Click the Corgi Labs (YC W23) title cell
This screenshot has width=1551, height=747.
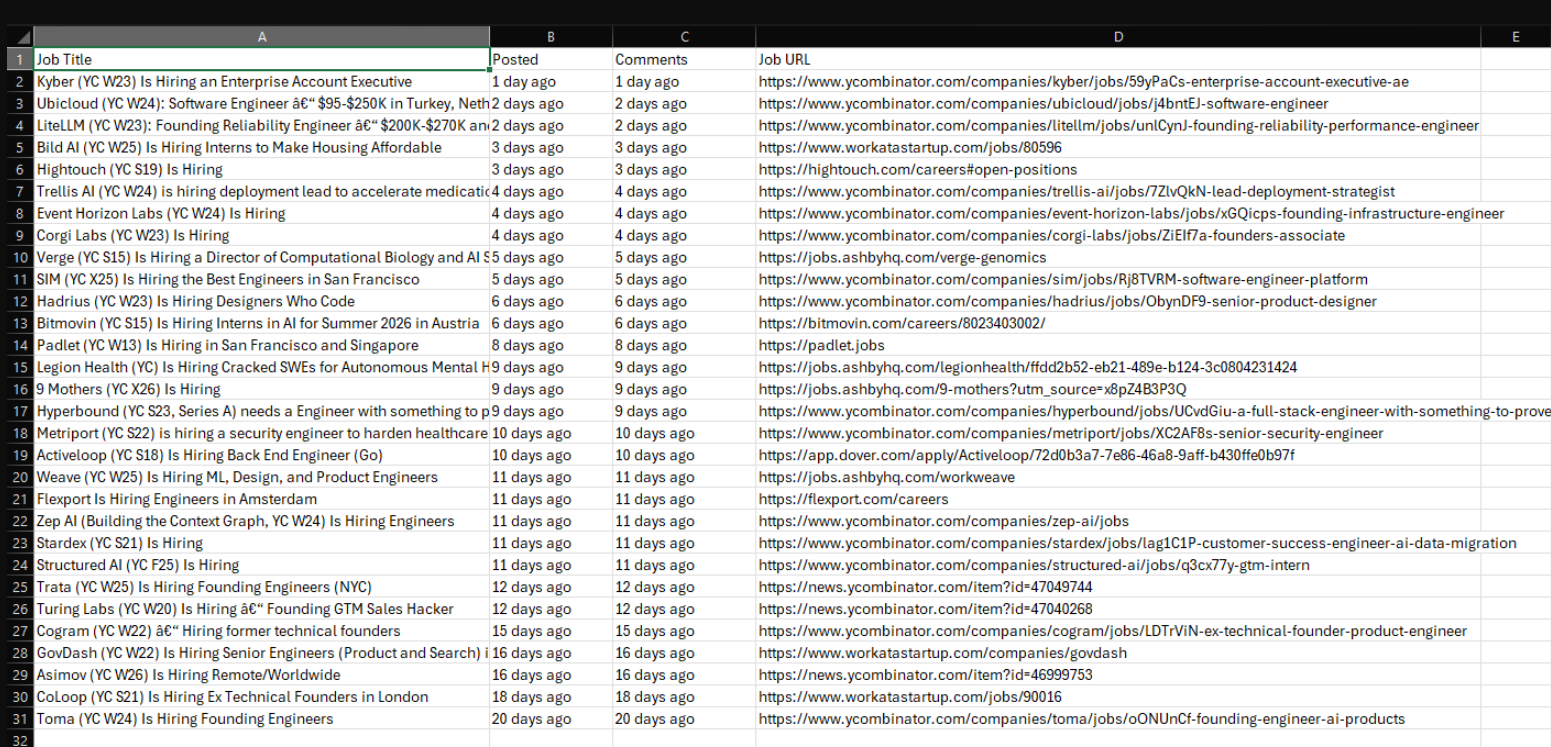tap(262, 235)
